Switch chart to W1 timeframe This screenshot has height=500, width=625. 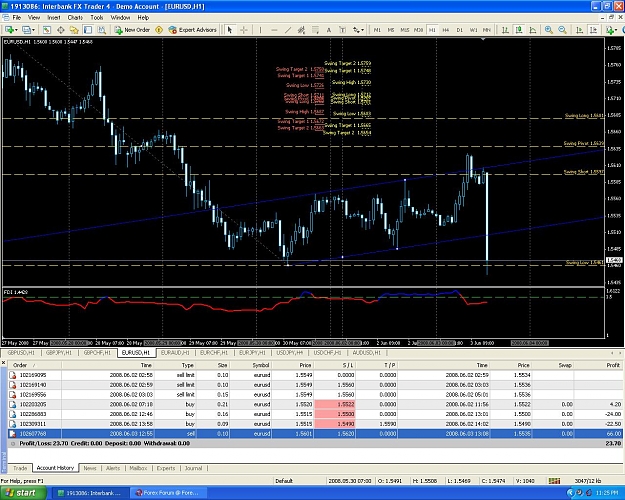pyautogui.click(x=473, y=30)
